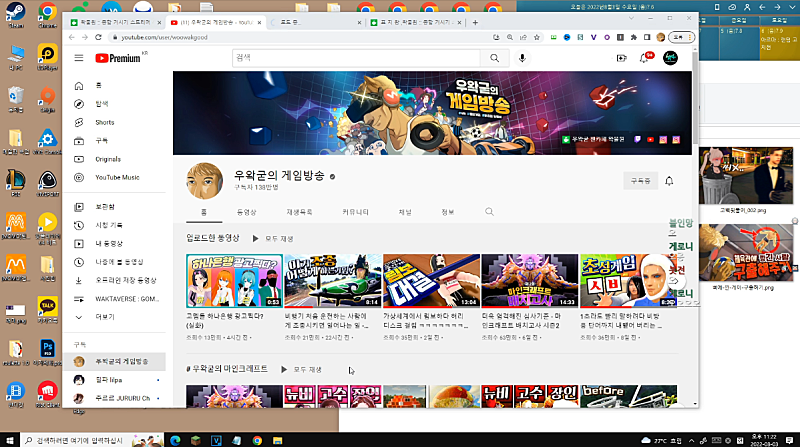Click the YouTube page vertical scrollbar
Image resolution: width=800 pixels, height=447 pixels.
[x=695, y=97]
